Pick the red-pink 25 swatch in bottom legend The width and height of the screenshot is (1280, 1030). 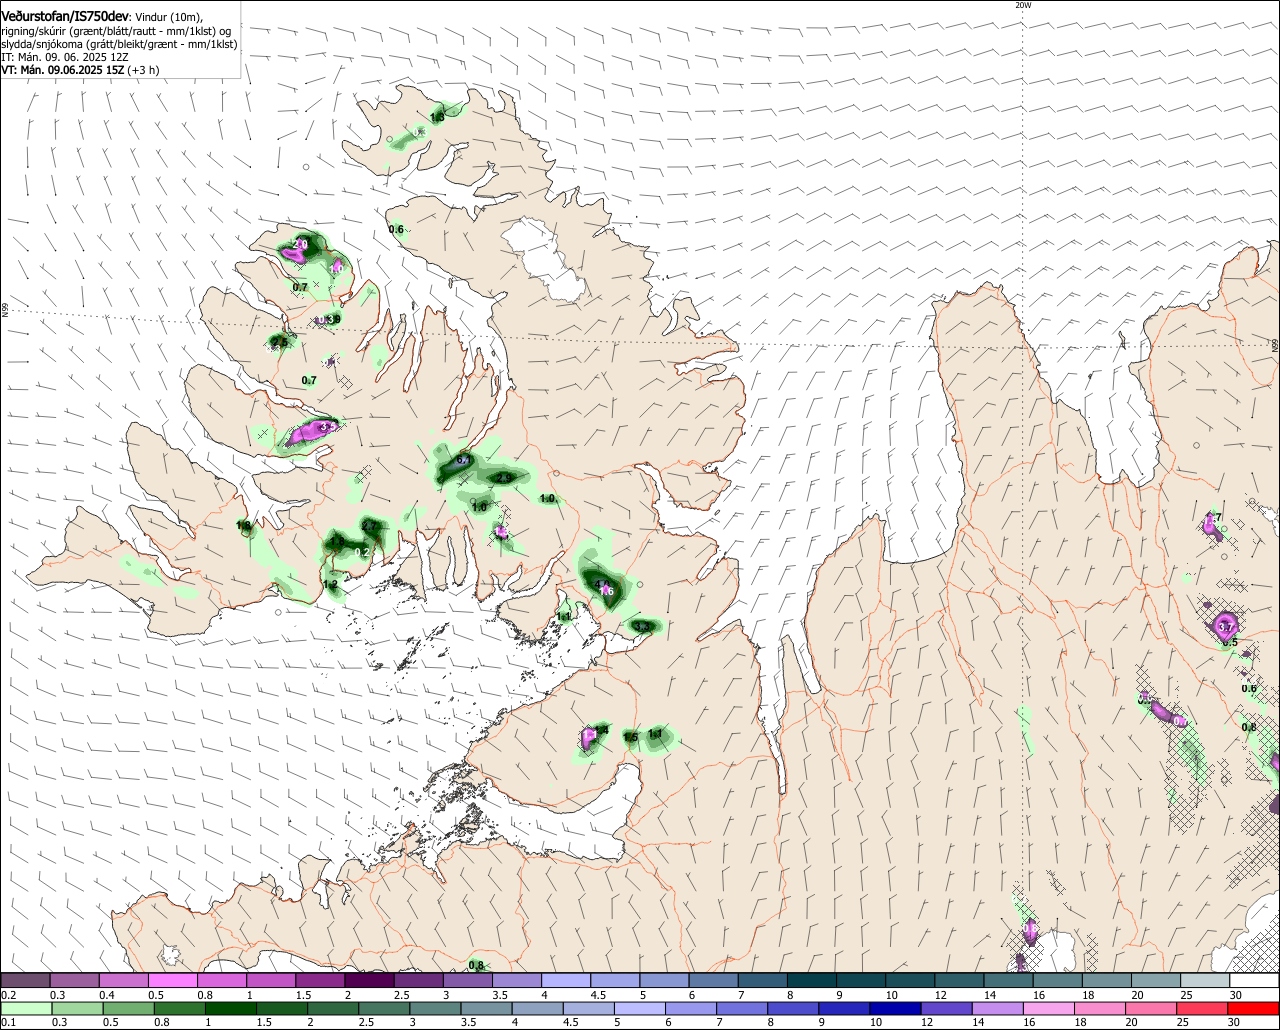[1203, 1009]
